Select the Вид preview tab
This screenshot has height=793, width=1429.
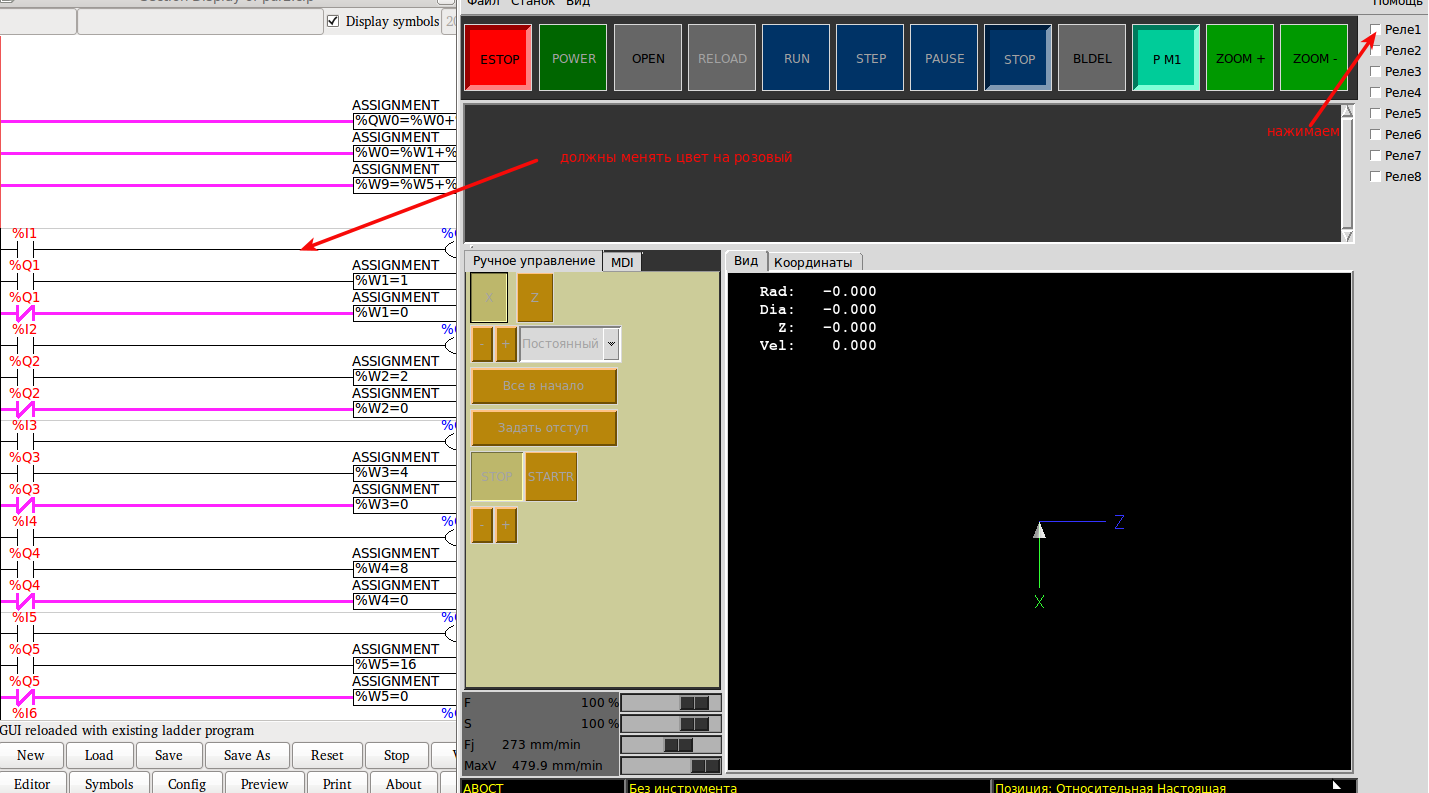click(746, 261)
